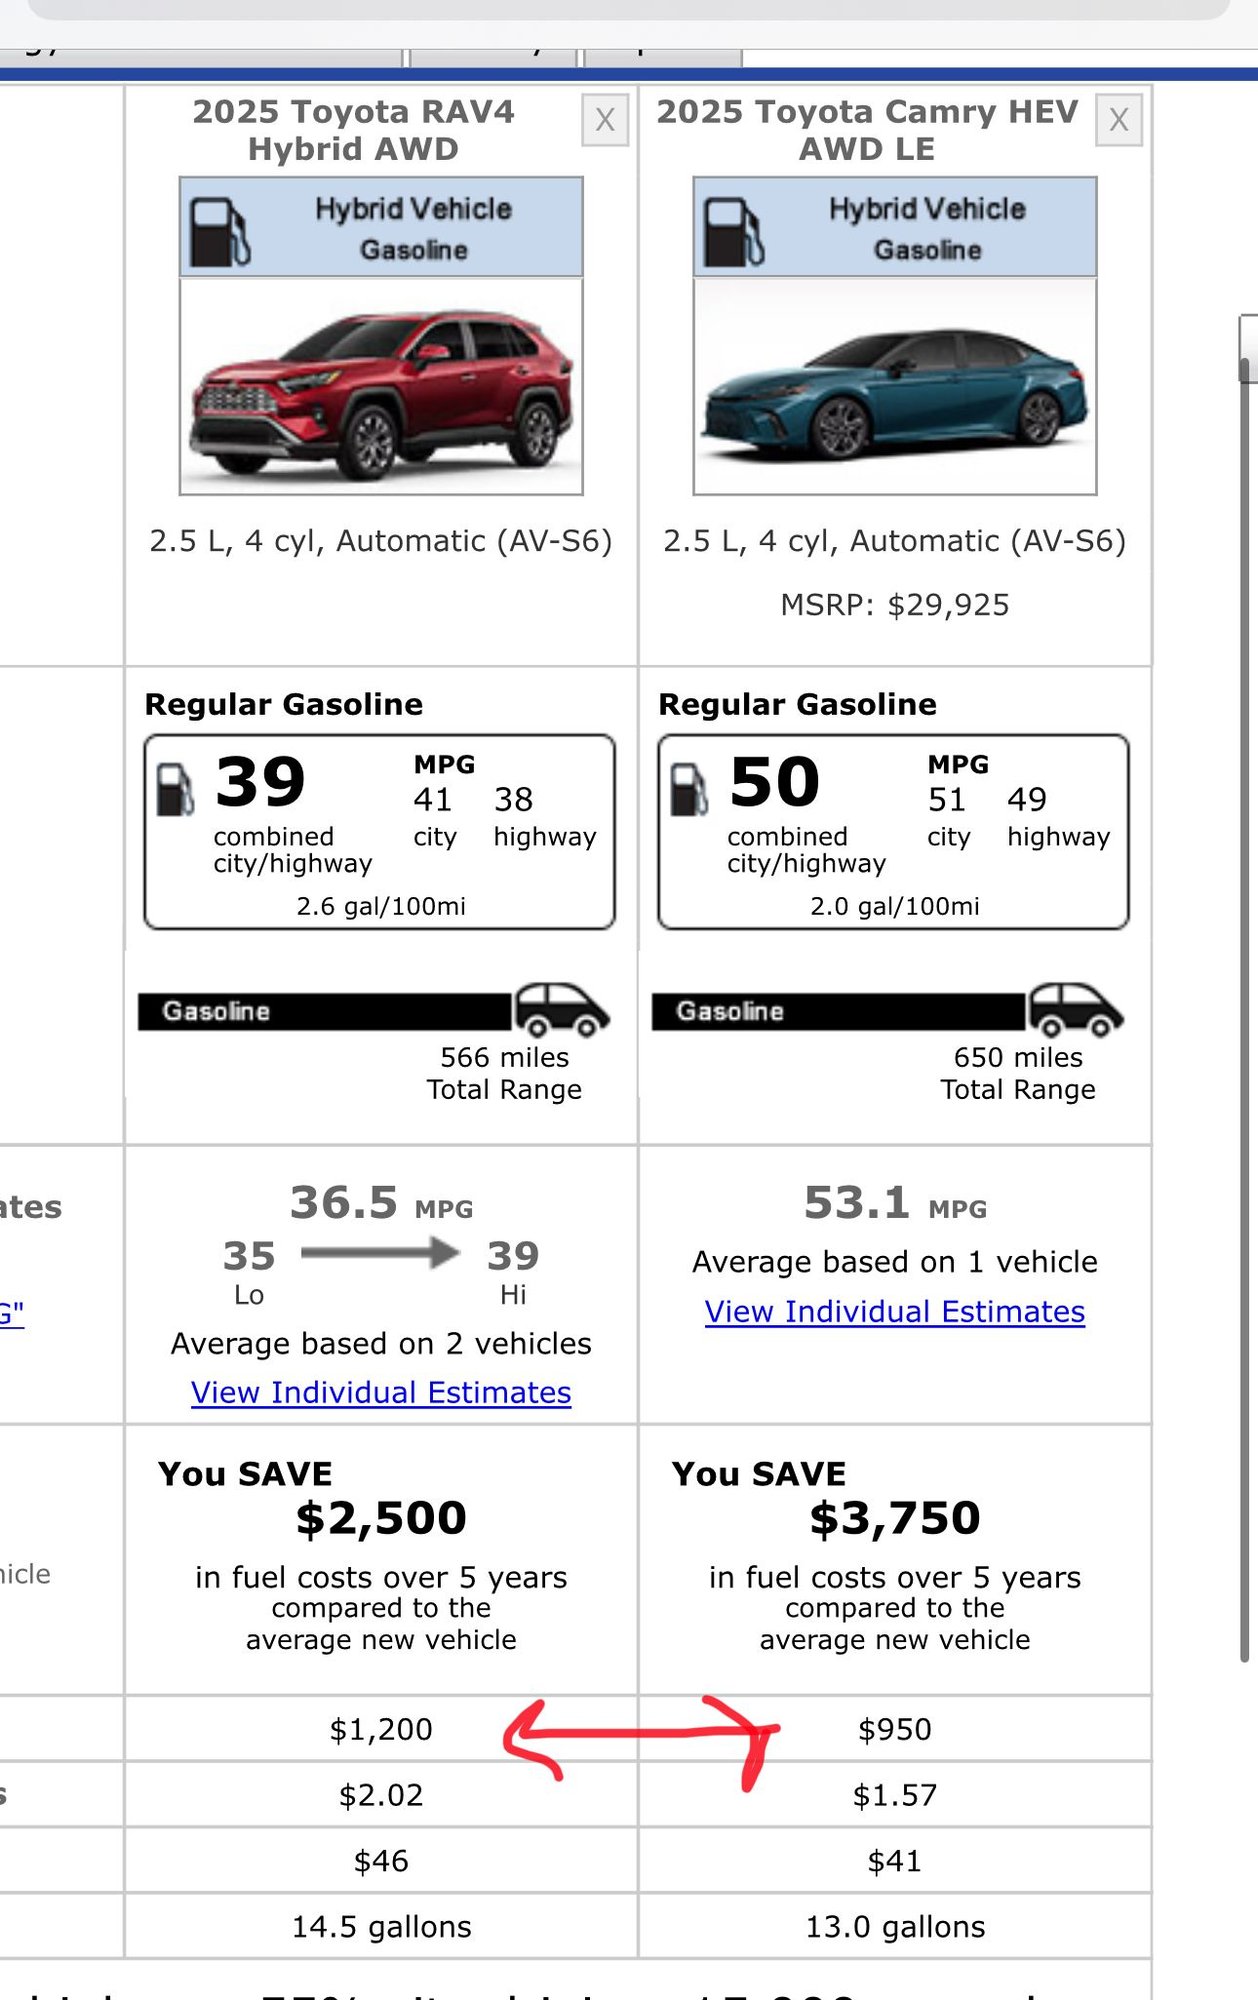Select the 2025 Toyota Camry HEV title
This screenshot has width=1258, height=2000.
tap(867, 130)
